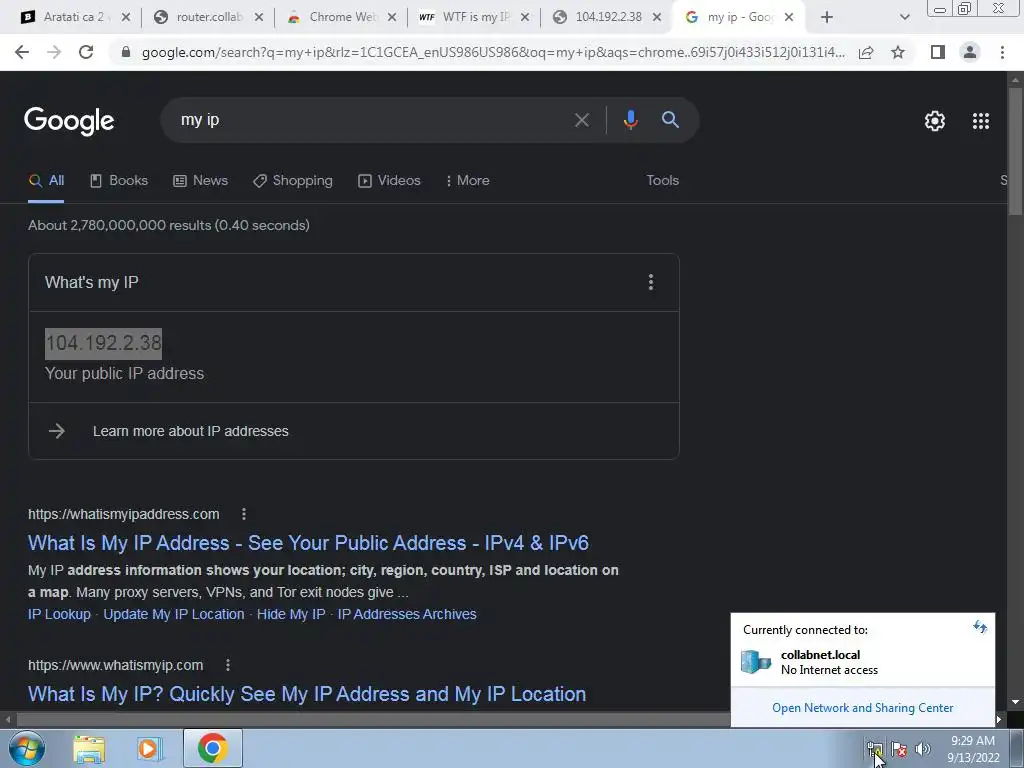The image size is (1024, 768).
Task: Switch to 104.192.2.38 tab
Action: point(608,17)
